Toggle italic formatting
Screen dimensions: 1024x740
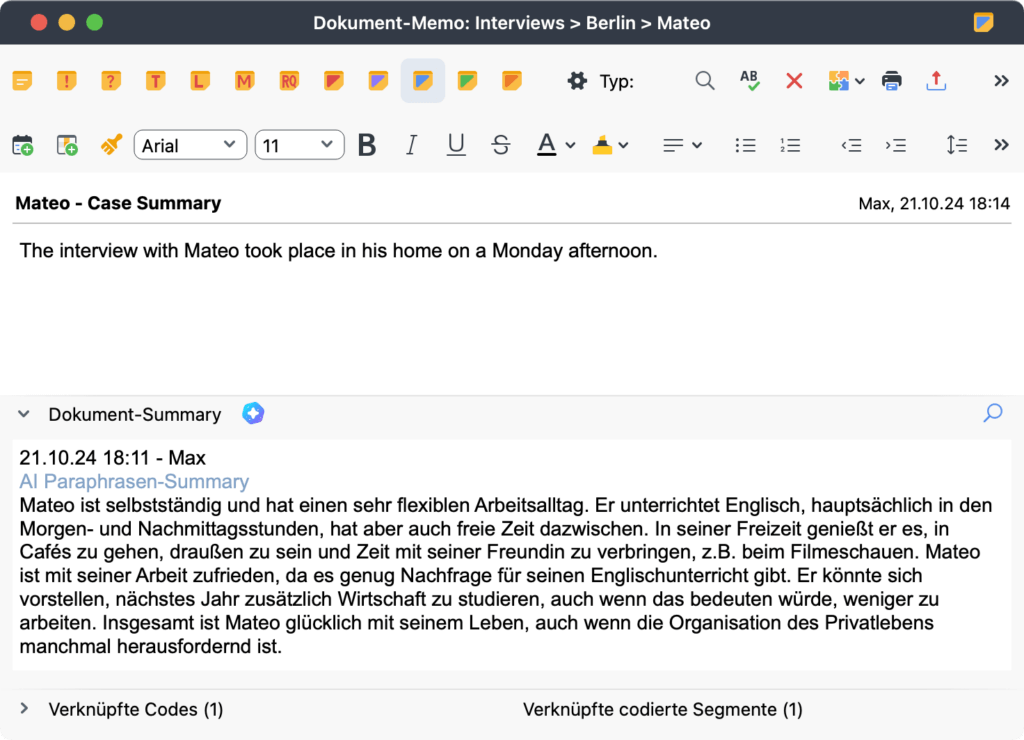point(411,145)
